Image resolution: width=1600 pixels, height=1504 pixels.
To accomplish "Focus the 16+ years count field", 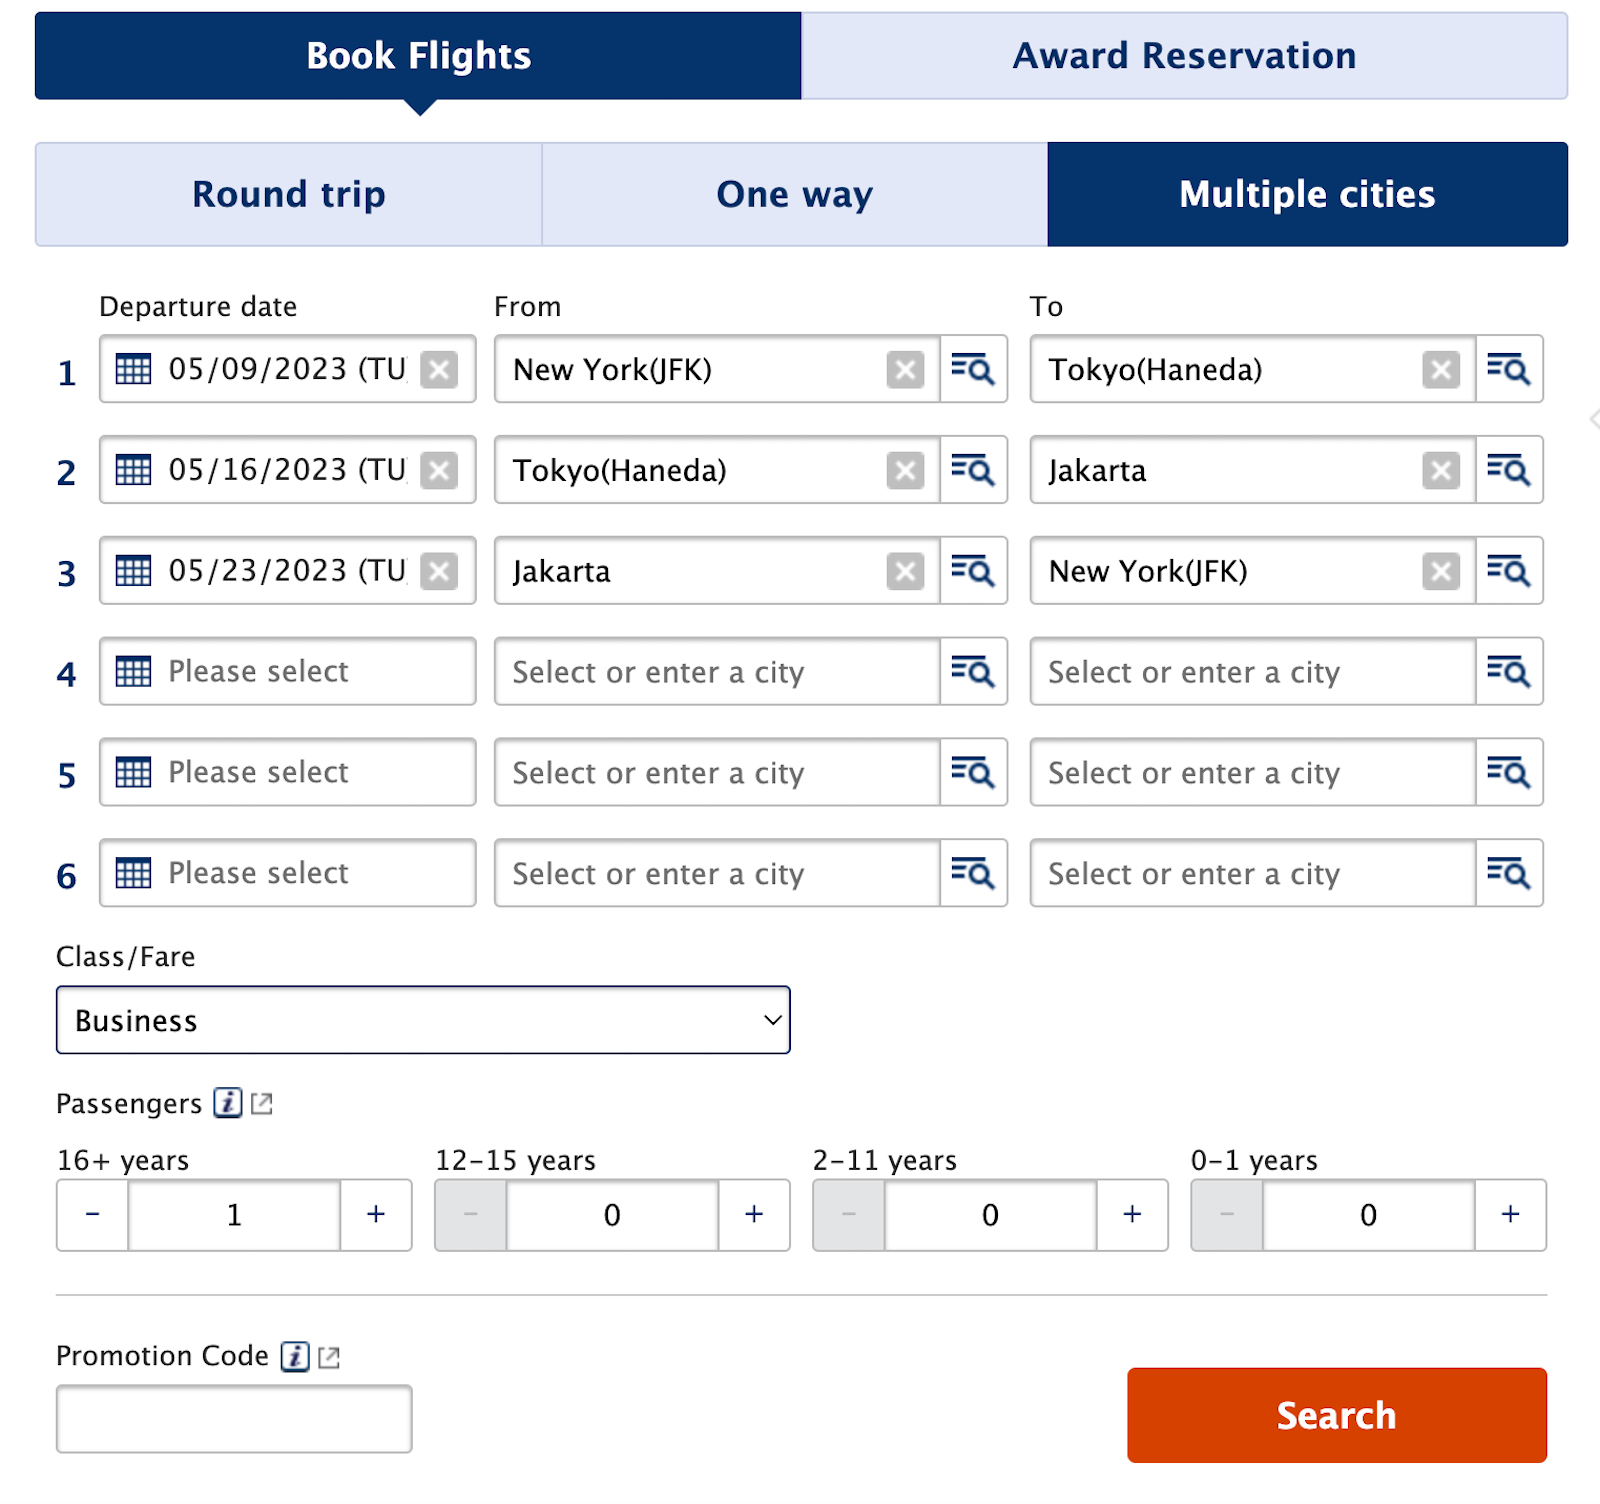I will tap(234, 1215).
